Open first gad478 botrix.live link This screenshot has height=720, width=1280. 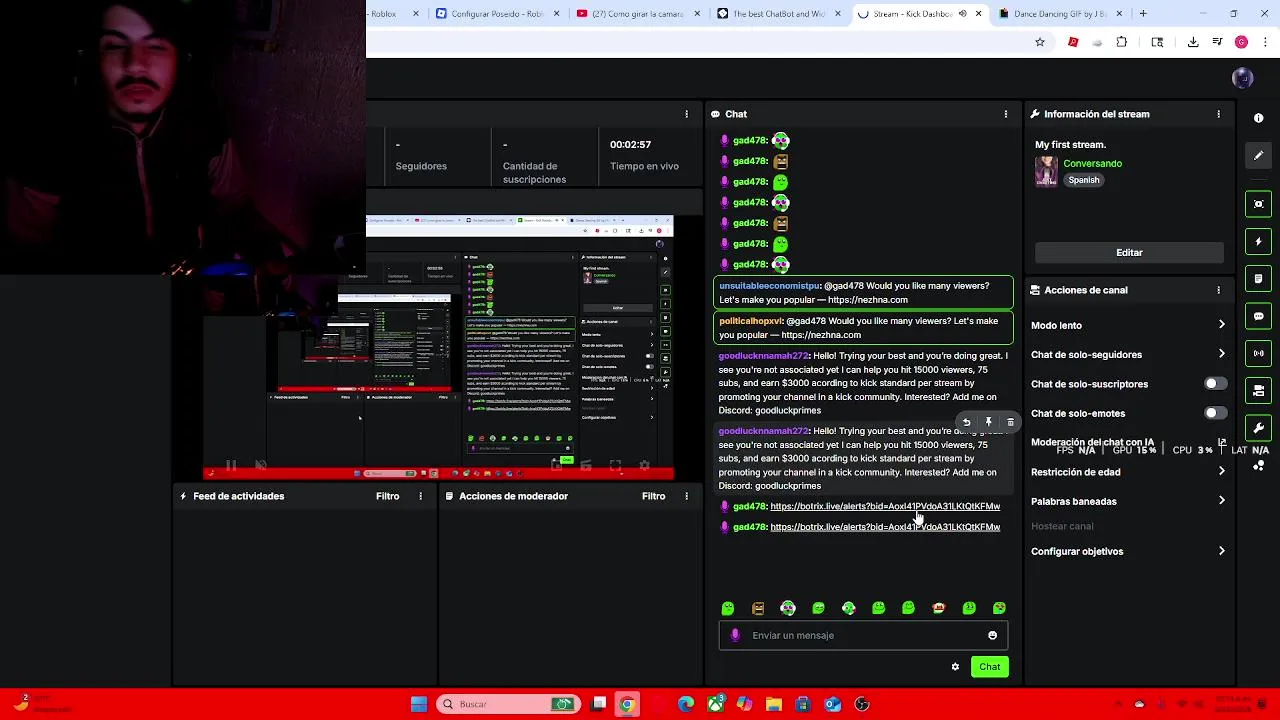(x=885, y=507)
